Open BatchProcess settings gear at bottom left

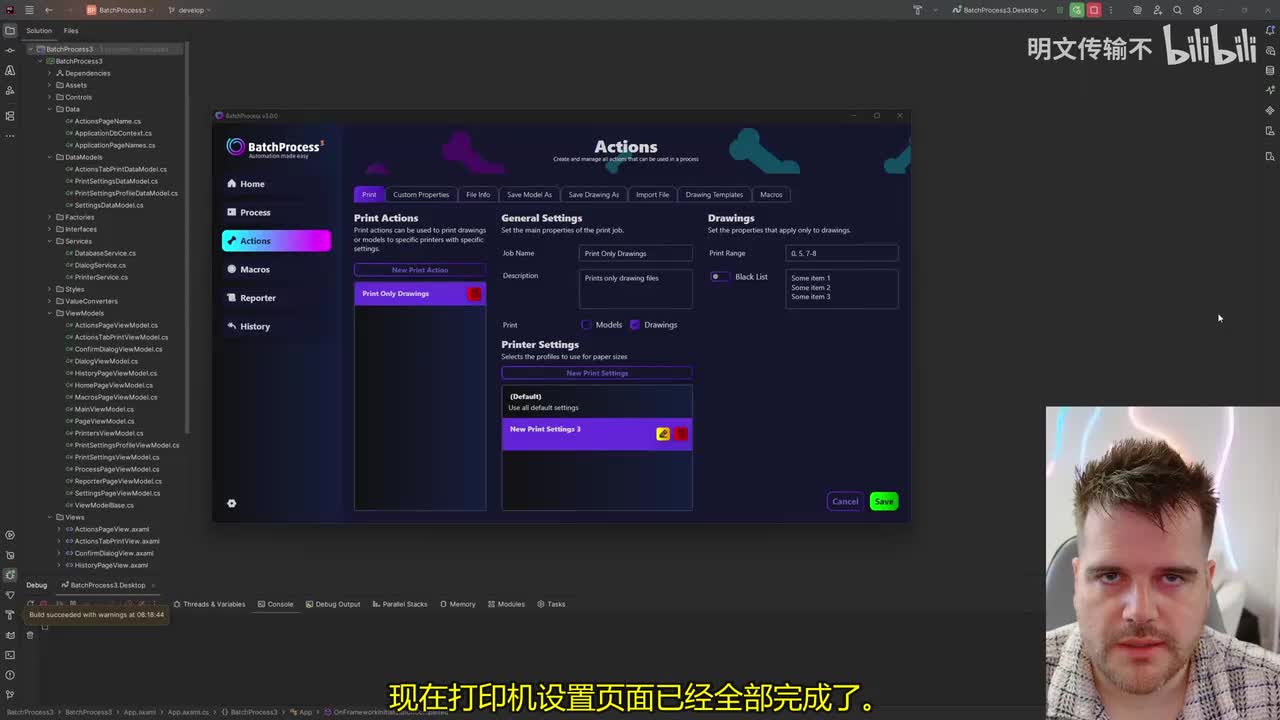click(x=231, y=503)
